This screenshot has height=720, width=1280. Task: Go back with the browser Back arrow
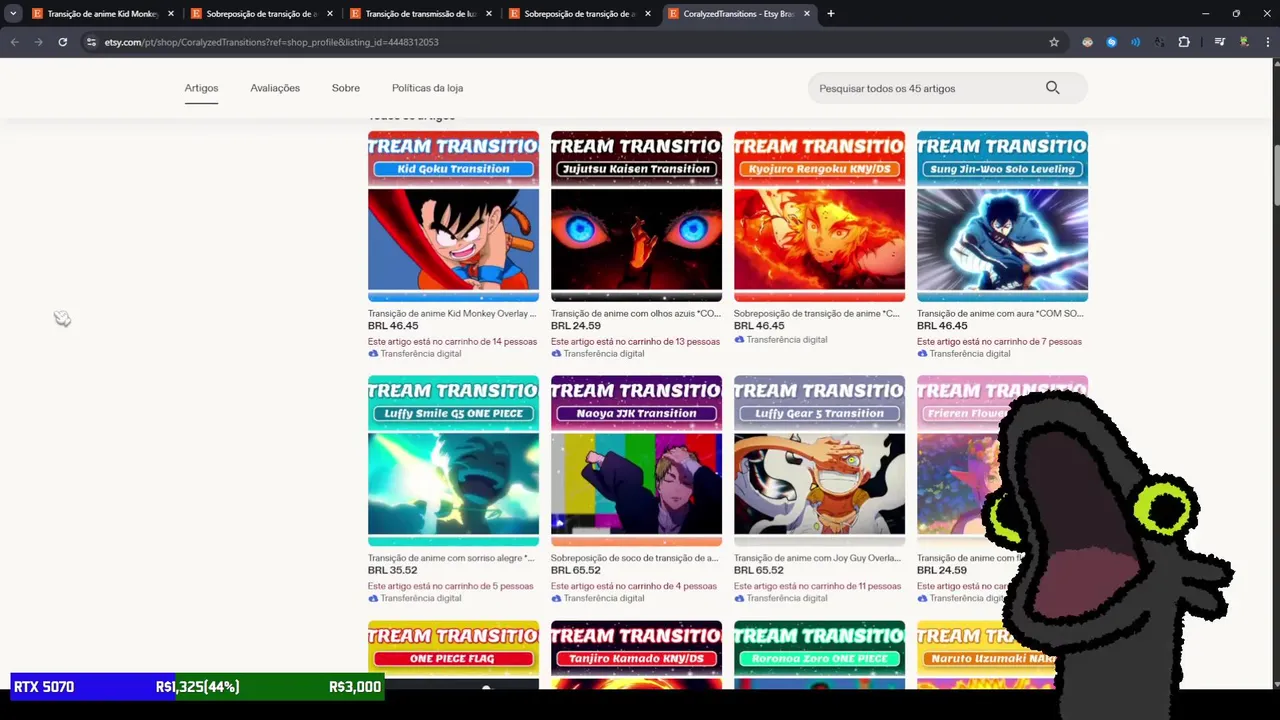14,42
